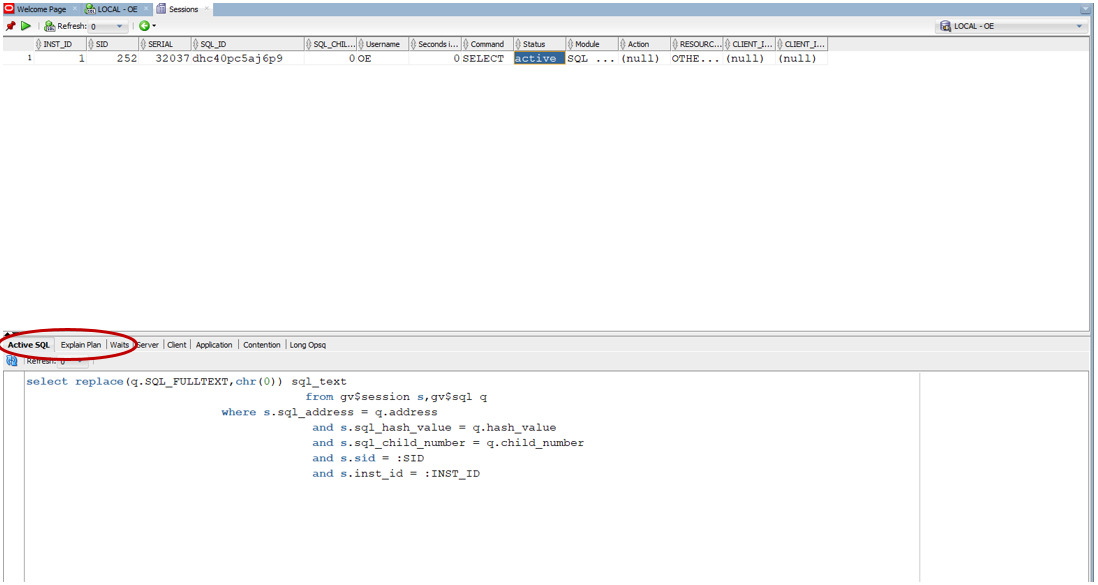Screen dimensions: 1098x585
Task: Sort by the Module column header
Action: 592,44
